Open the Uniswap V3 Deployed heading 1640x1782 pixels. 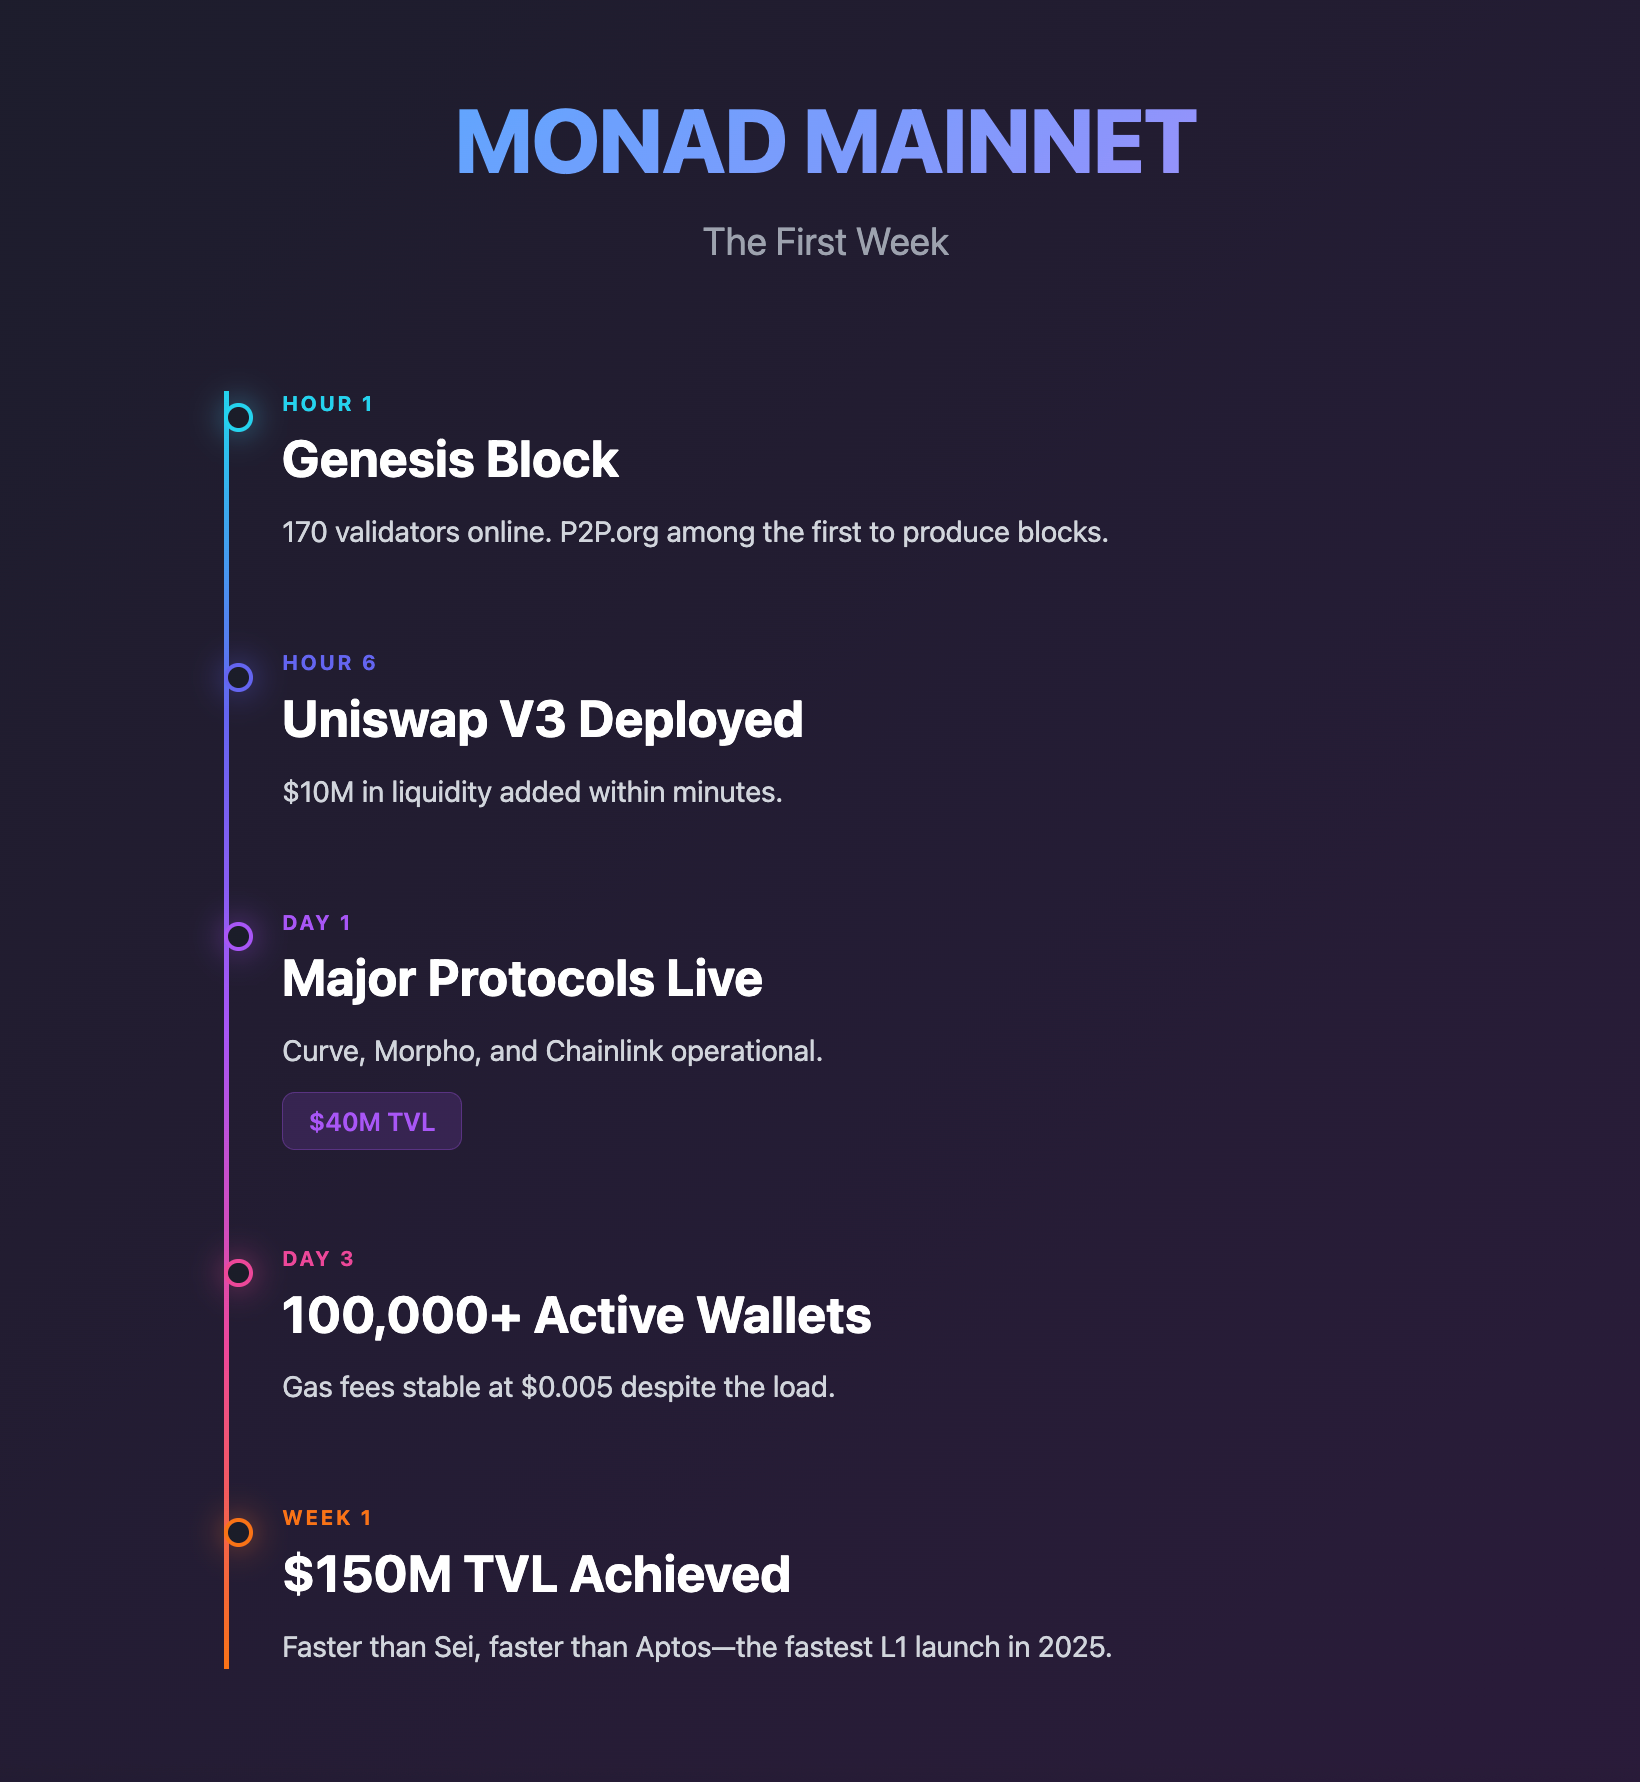point(542,720)
